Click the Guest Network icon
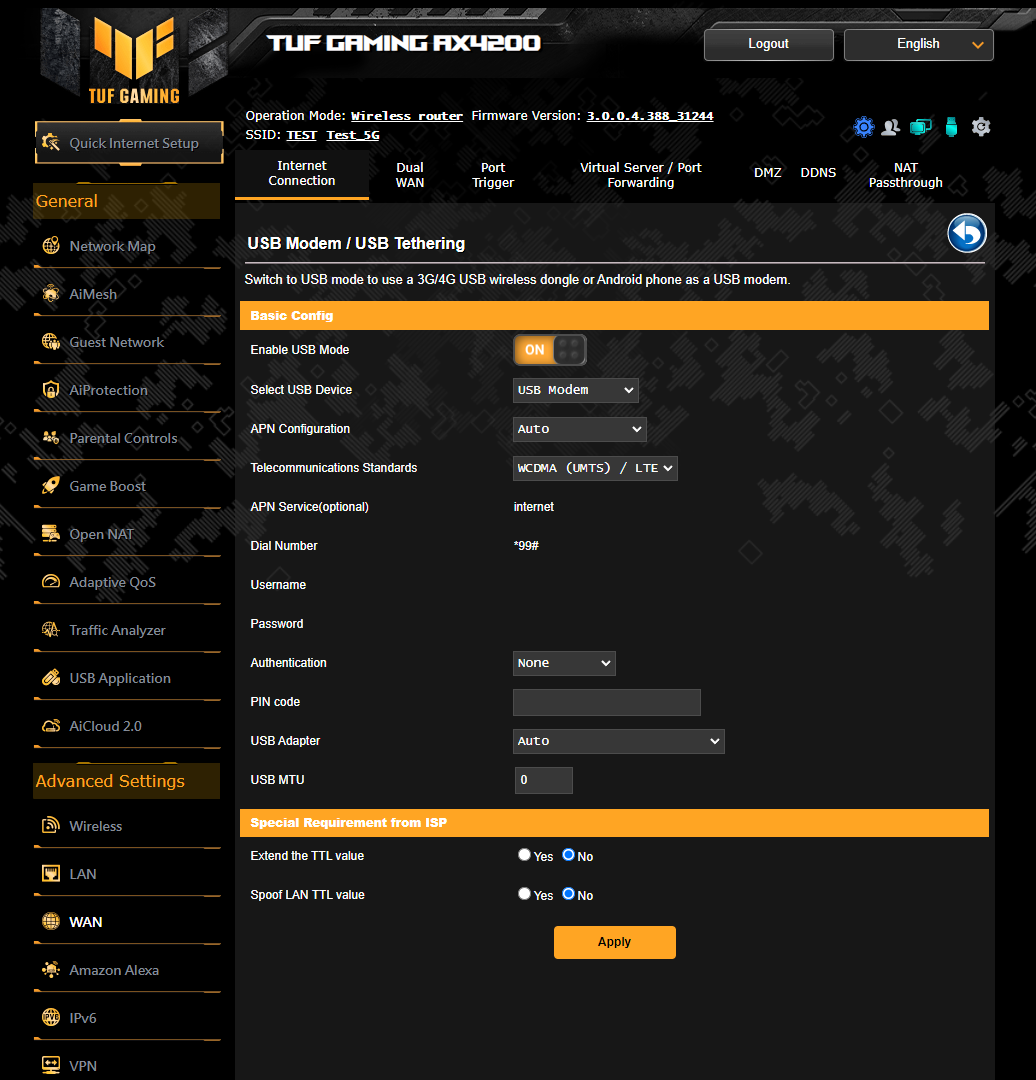 51,342
